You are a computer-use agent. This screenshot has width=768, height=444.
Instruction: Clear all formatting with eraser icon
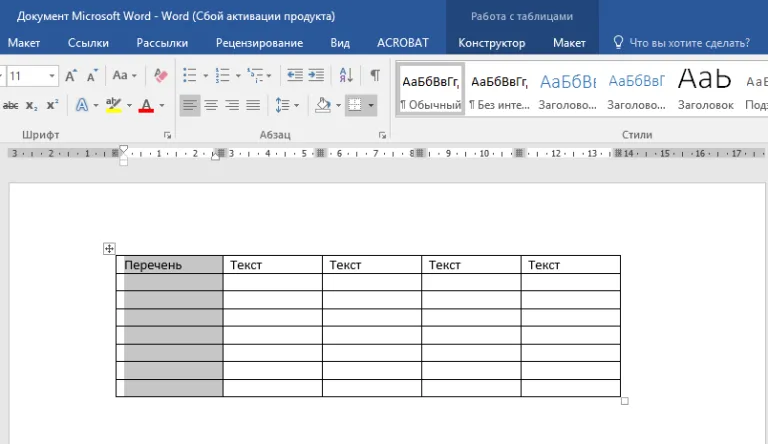point(161,75)
